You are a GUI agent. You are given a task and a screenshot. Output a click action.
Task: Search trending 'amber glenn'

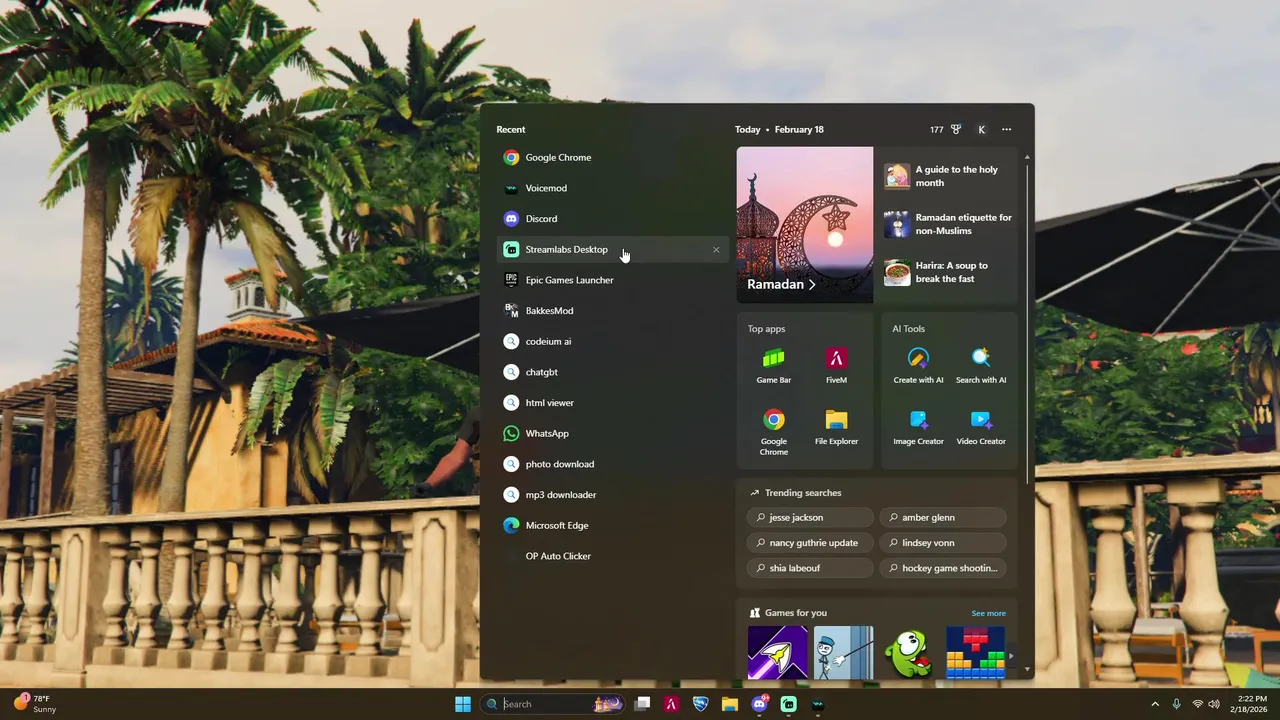click(x=943, y=518)
